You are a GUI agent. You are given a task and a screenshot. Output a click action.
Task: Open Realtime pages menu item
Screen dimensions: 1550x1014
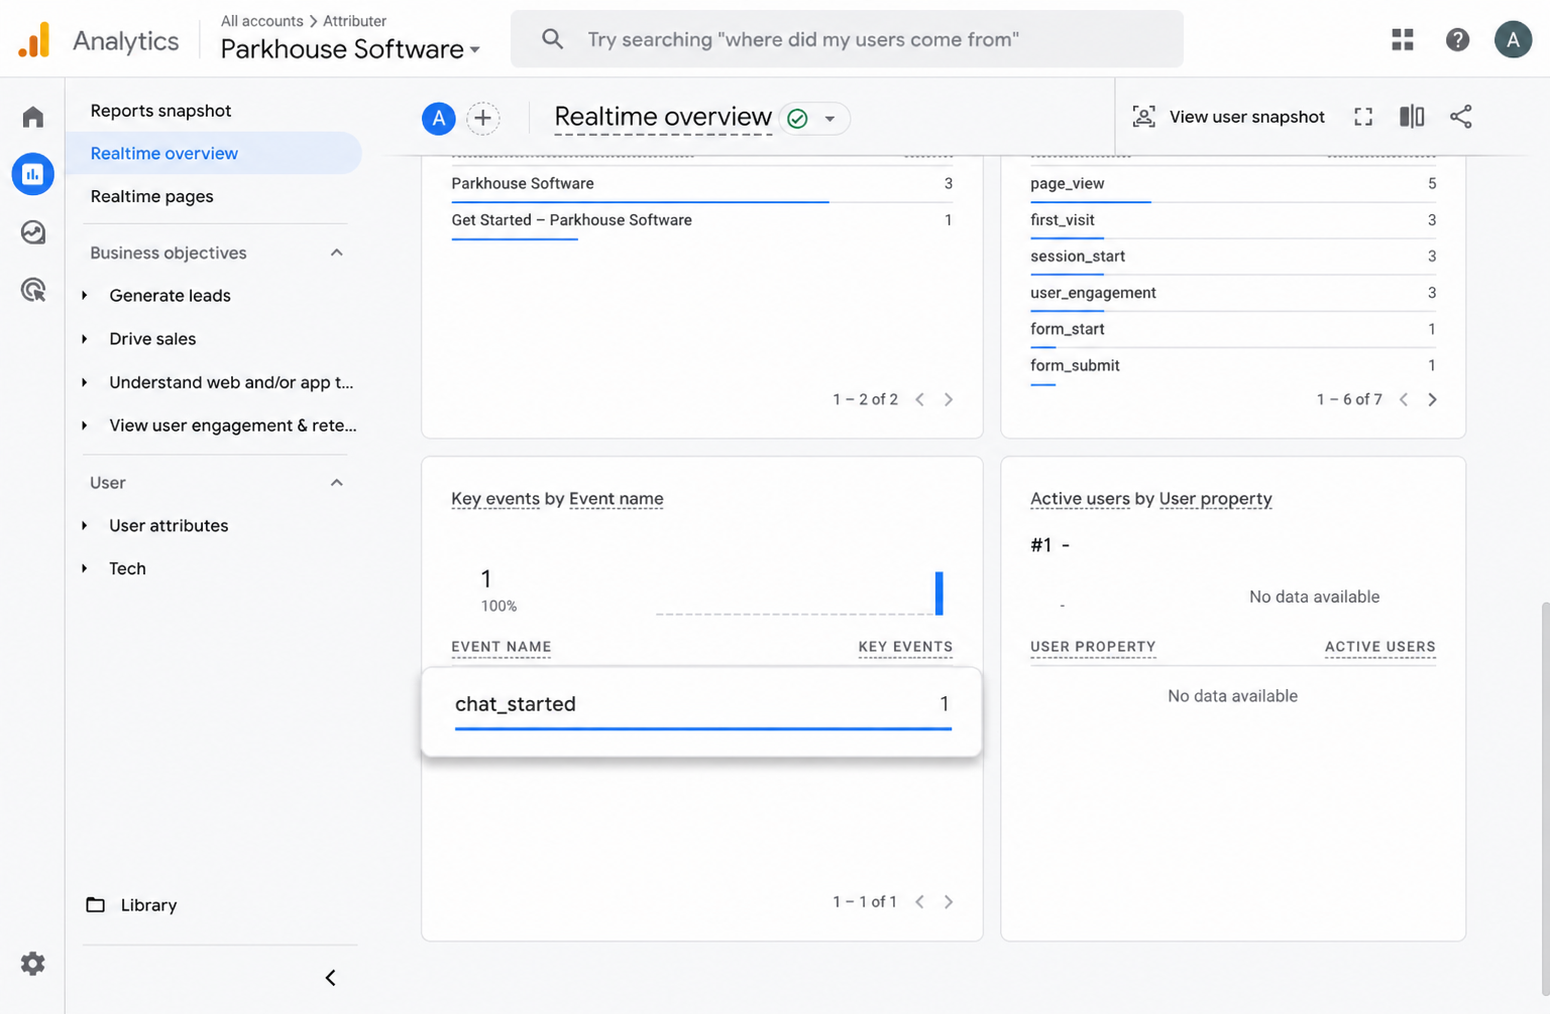(x=152, y=197)
